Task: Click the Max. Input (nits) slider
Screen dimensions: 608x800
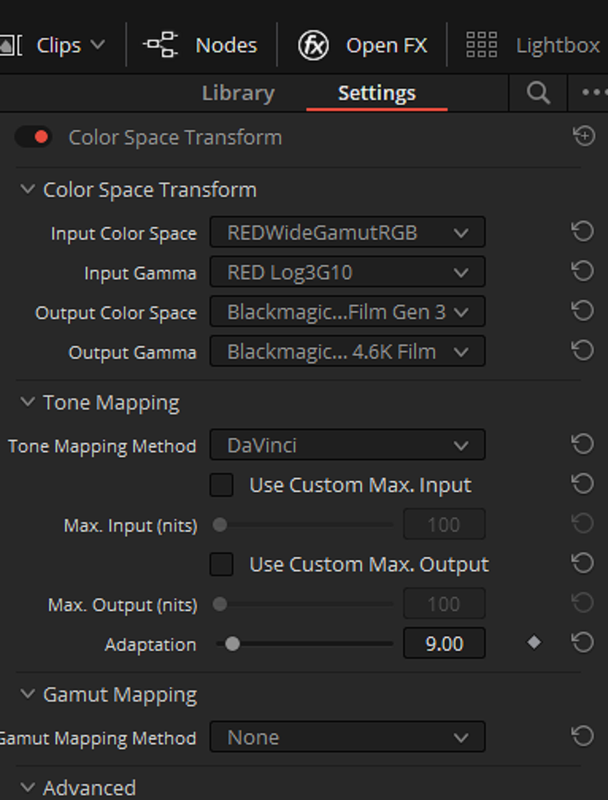Action: click(x=303, y=524)
